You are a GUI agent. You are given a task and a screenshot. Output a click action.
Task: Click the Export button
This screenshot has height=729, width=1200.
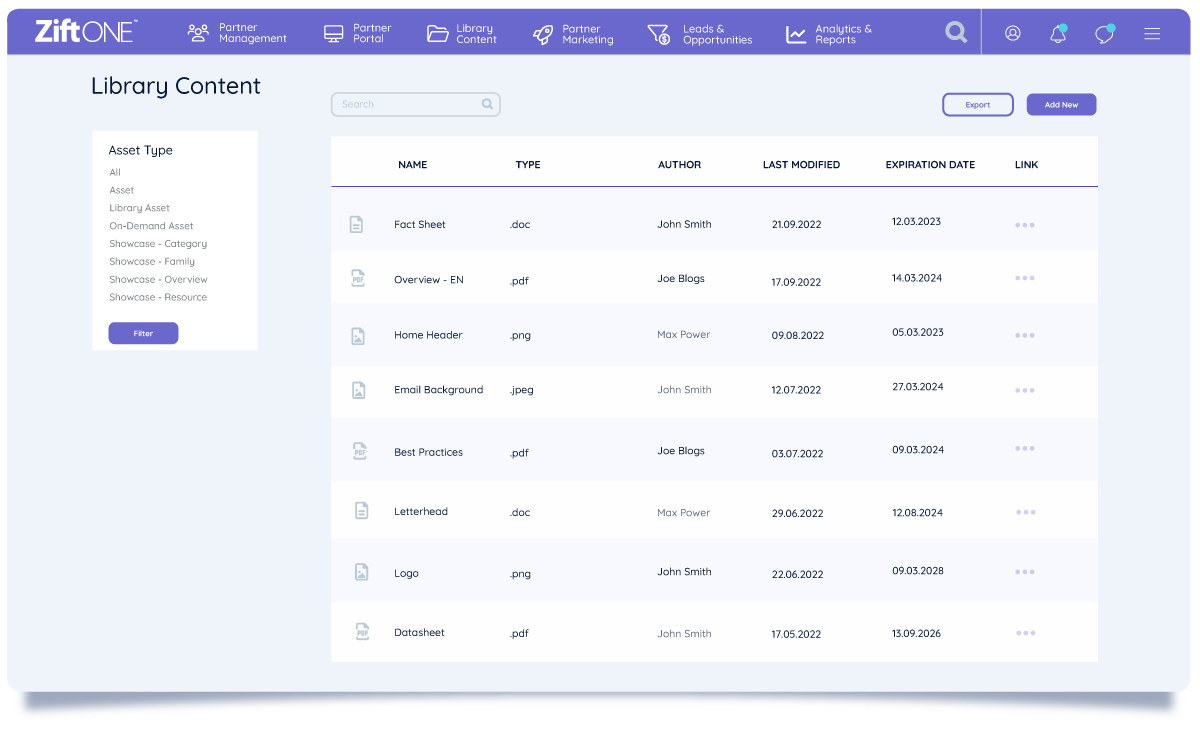coord(977,105)
